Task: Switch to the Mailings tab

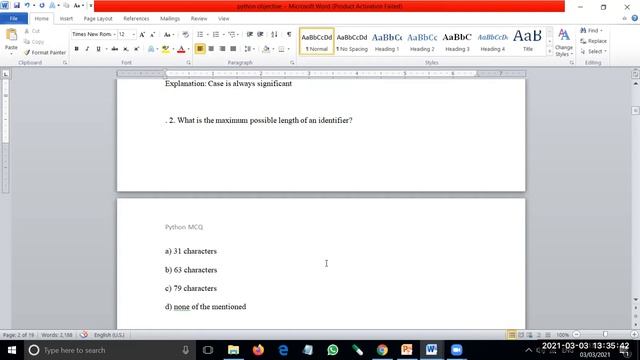Action: pos(170,19)
